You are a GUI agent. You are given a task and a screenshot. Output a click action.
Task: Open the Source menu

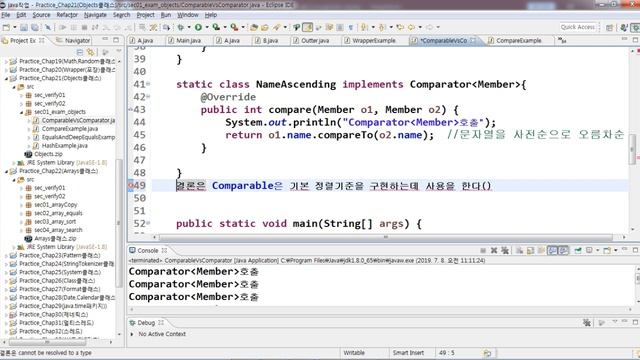point(41,15)
